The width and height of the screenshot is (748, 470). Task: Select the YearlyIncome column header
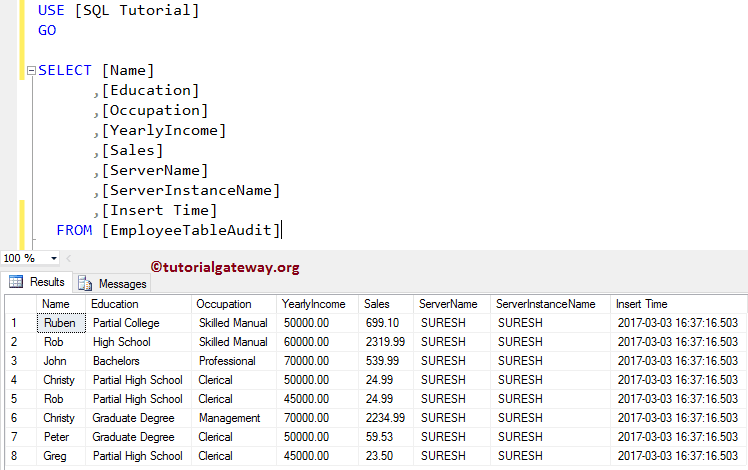coord(314,304)
